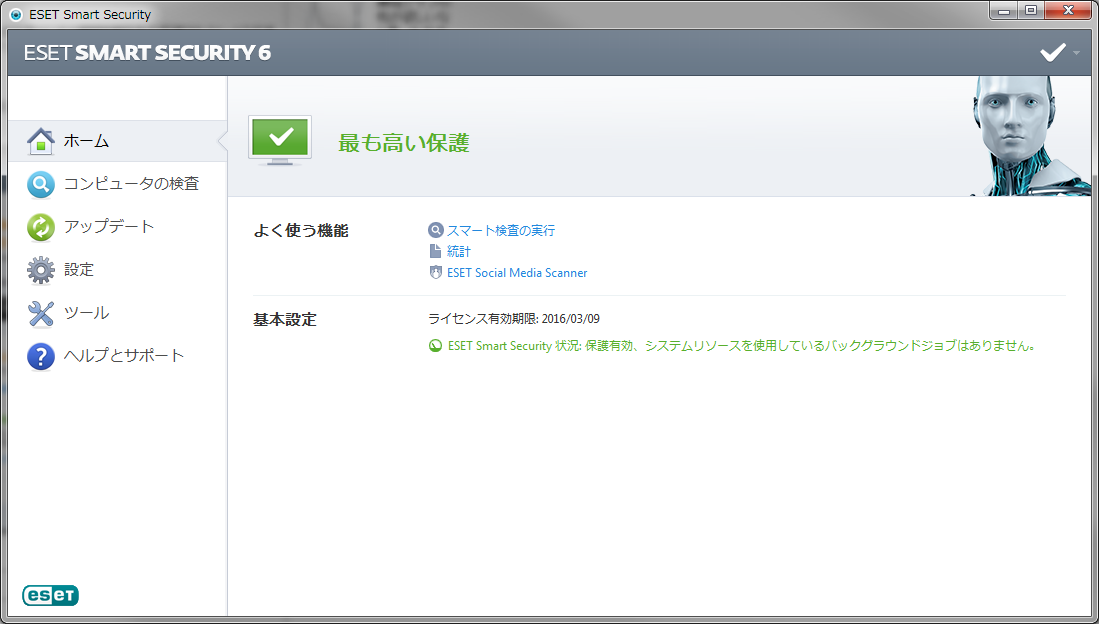Click the blue question mark help icon
1099x624 pixels.
pos(41,356)
